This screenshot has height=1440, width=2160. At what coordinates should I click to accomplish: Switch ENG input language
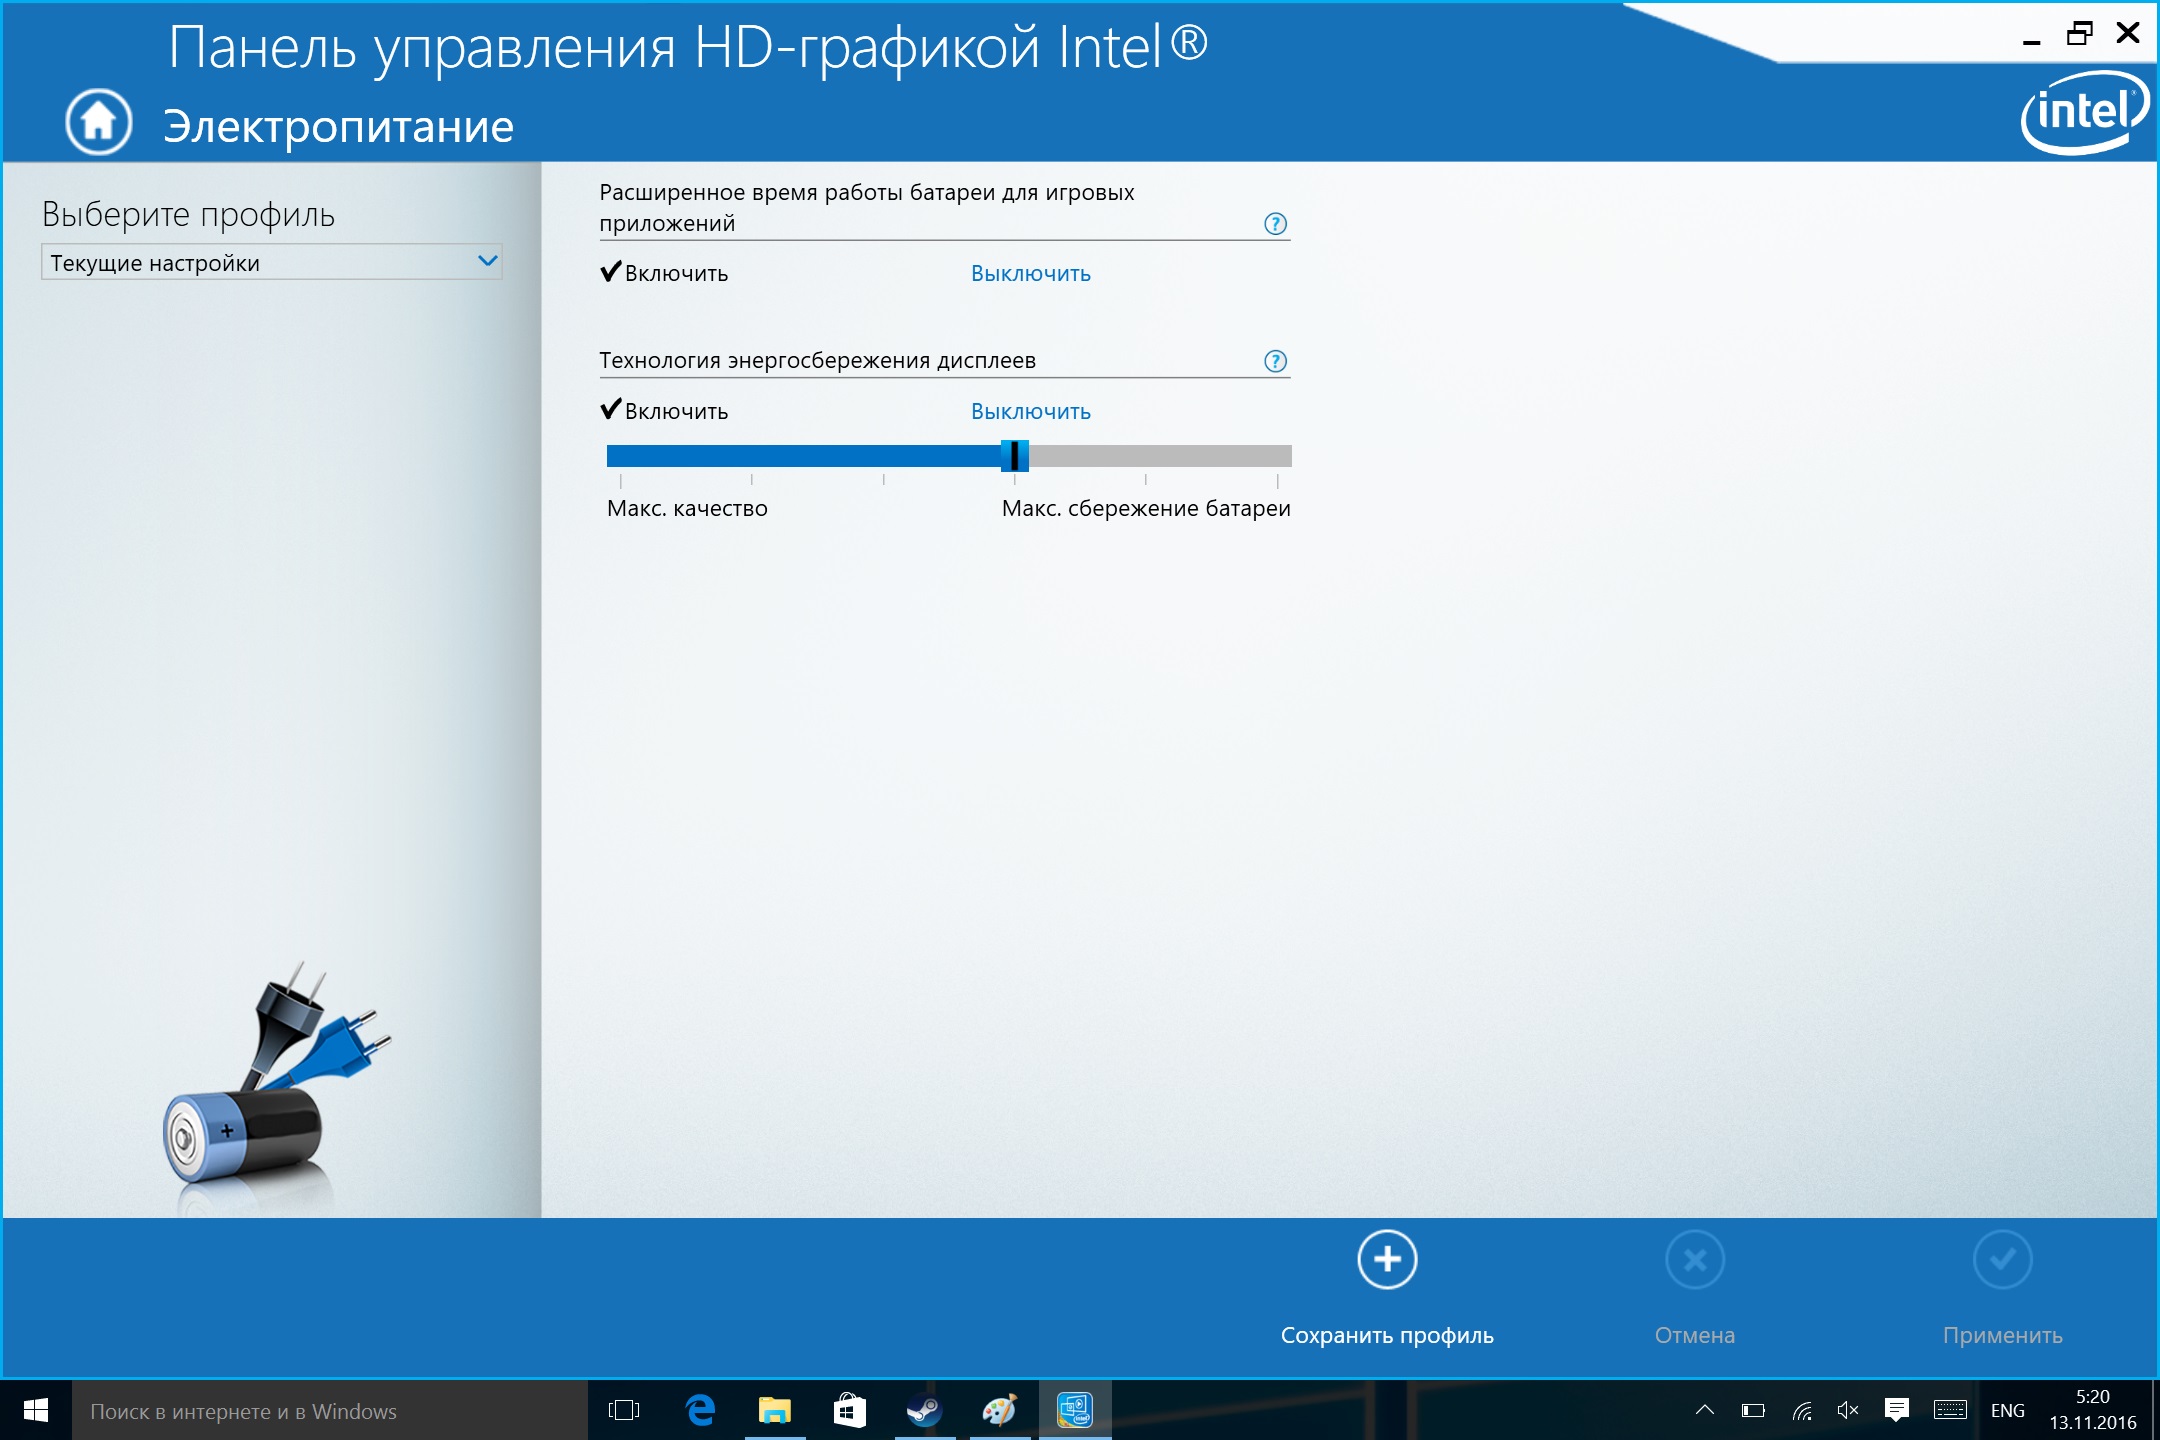pos(2007,1410)
